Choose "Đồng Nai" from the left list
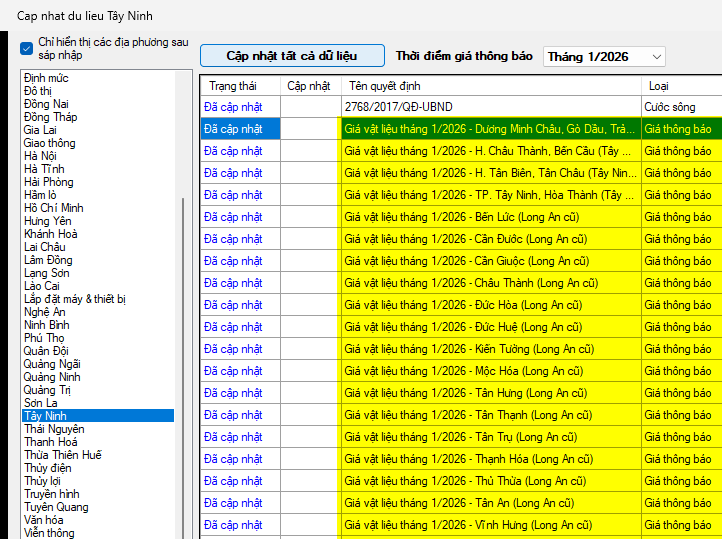Image resolution: width=722 pixels, height=539 pixels. (46, 104)
